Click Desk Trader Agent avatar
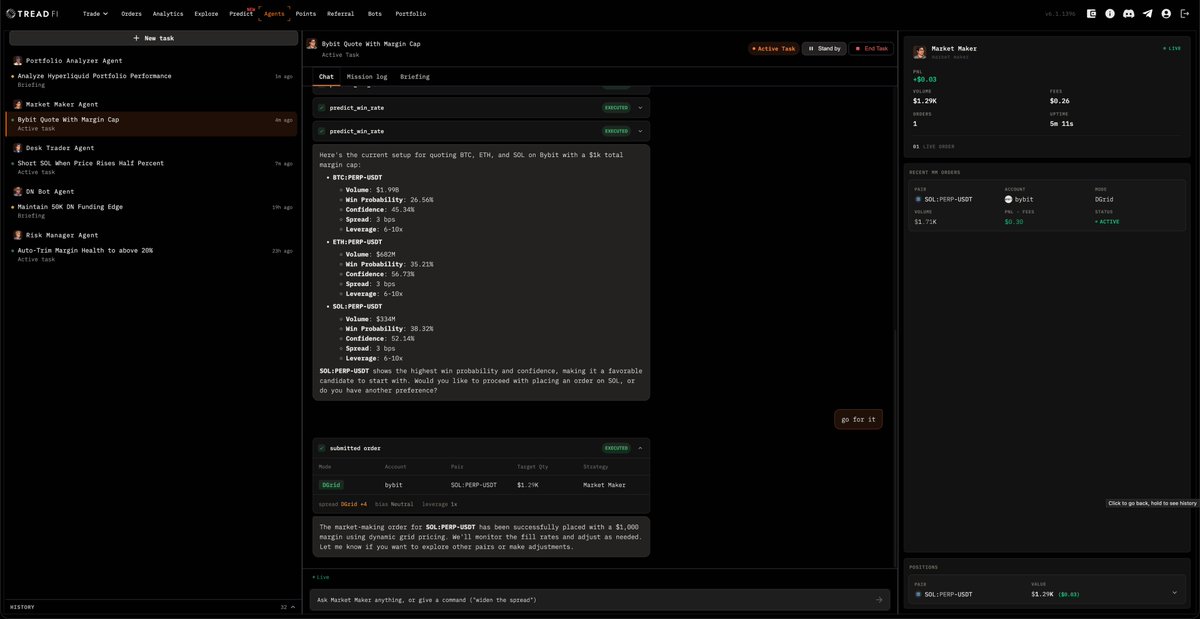The image size is (1200, 619). (x=18, y=148)
